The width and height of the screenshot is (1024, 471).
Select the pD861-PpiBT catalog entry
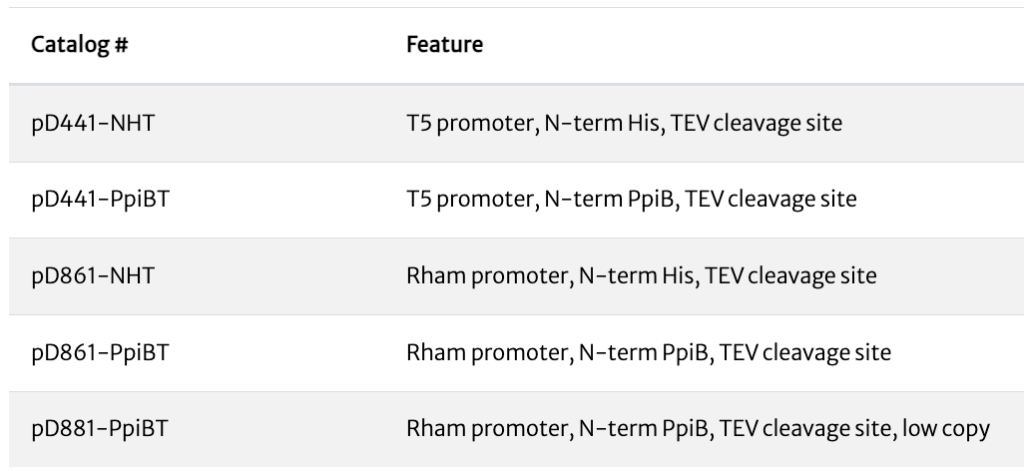[x=101, y=352]
